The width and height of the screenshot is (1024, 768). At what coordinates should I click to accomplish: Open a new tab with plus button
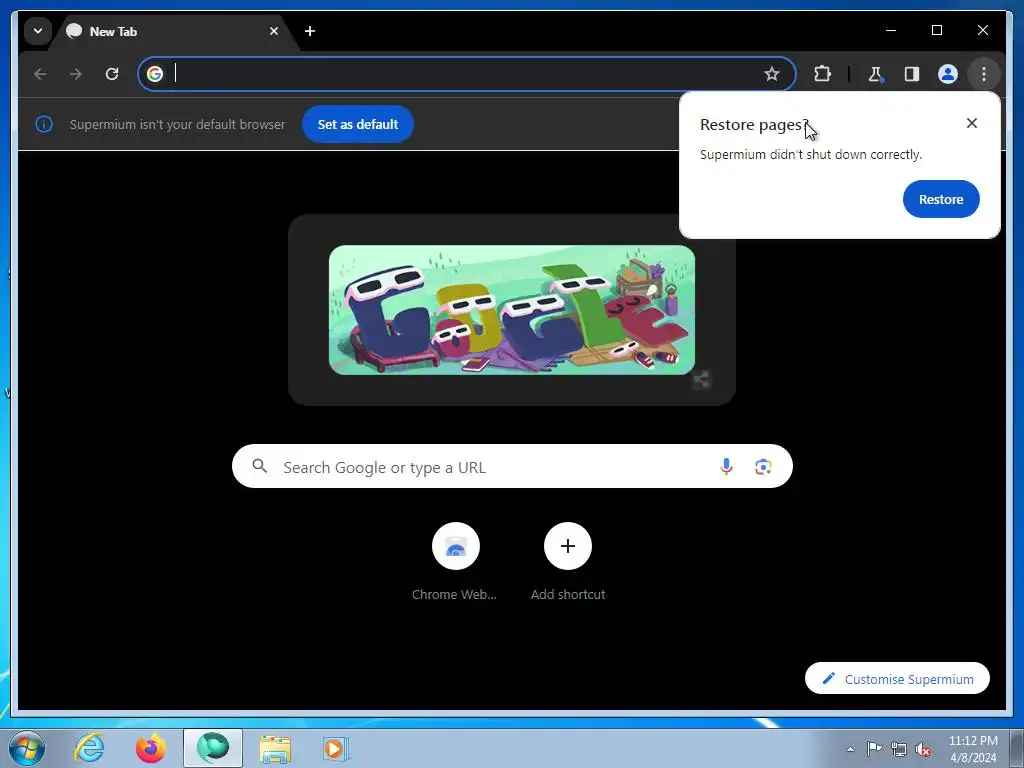[310, 31]
